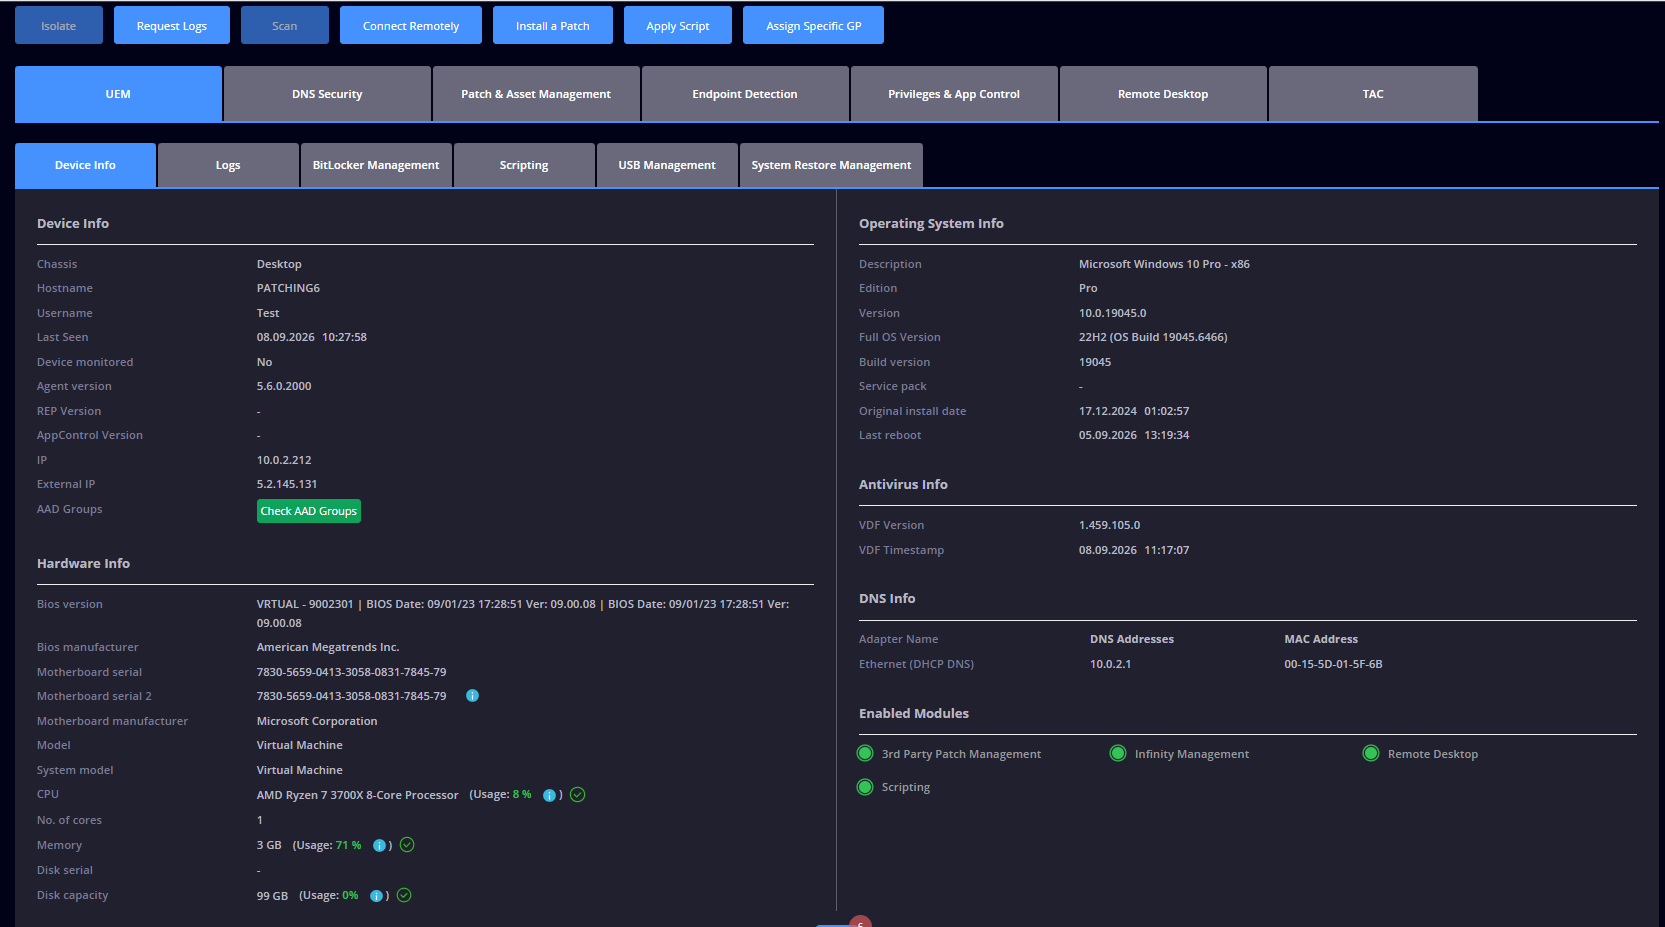Select Motherboard manufacturer Microsoft Corporation

(x=317, y=721)
